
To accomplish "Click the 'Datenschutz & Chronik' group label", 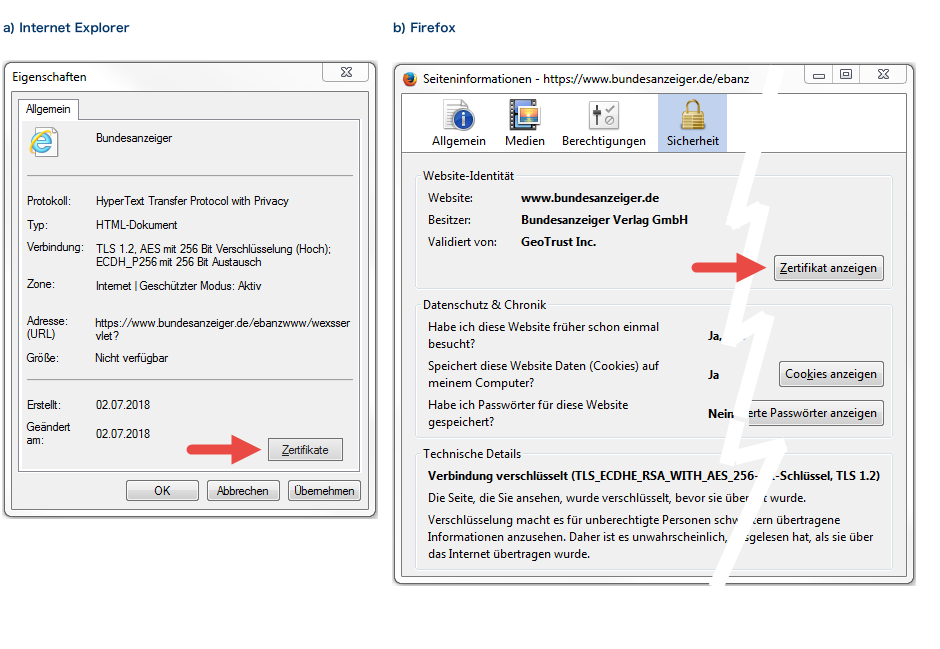I will [x=484, y=304].
